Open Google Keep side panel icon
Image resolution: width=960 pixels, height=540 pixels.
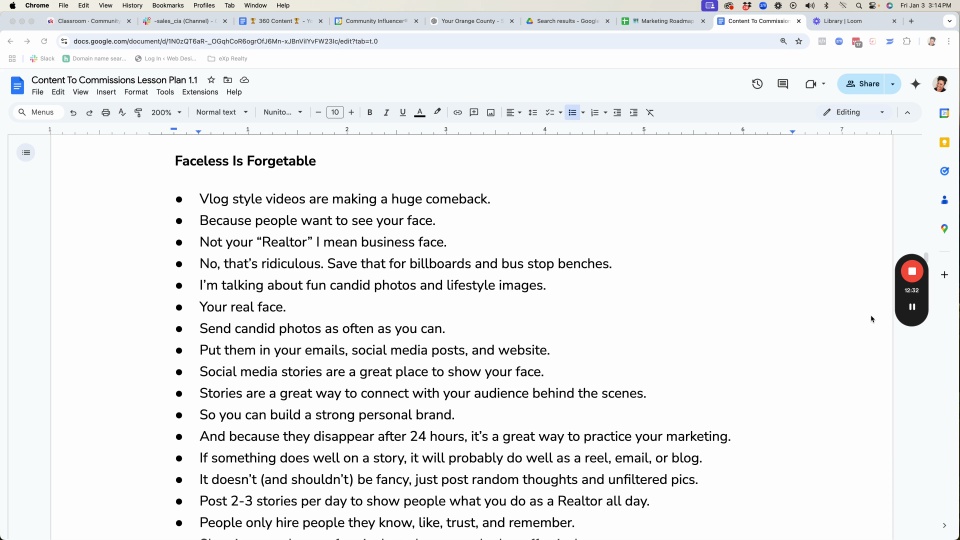coord(944,142)
